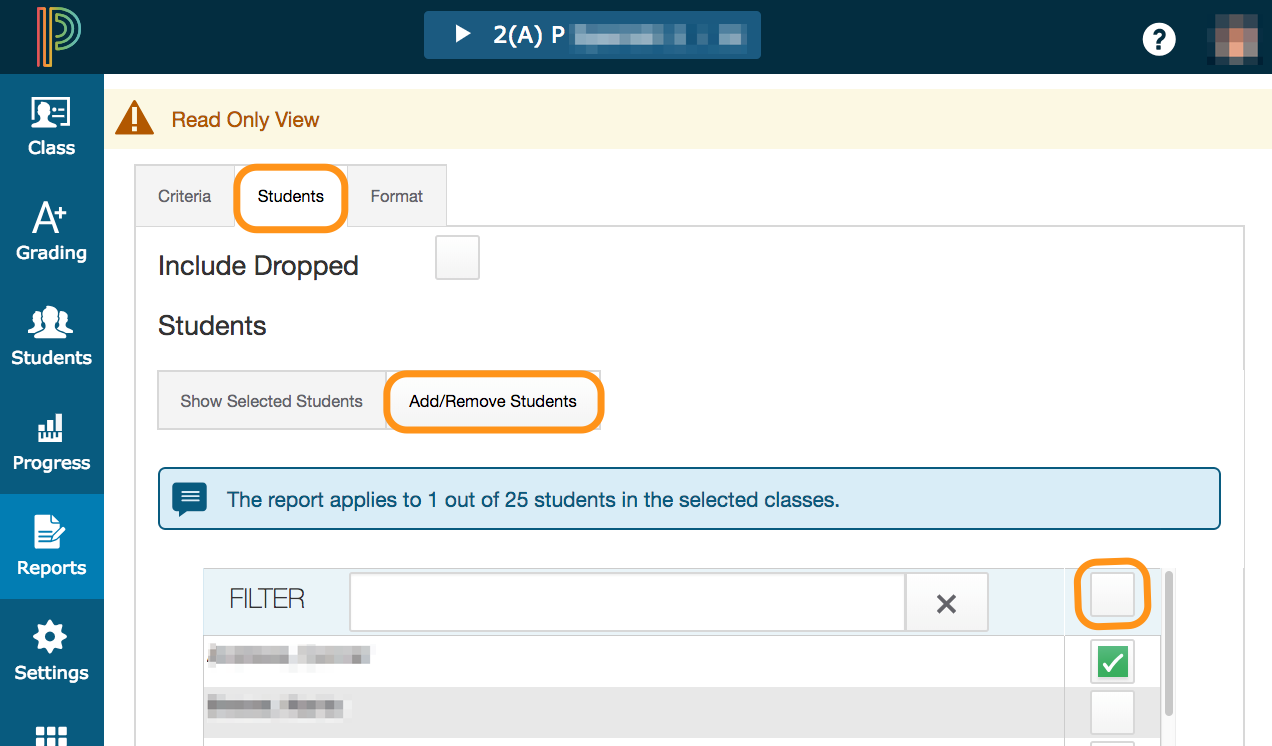Viewport: 1272px width, 746px height.
Task: Select Show Selected Students
Action: [271, 401]
